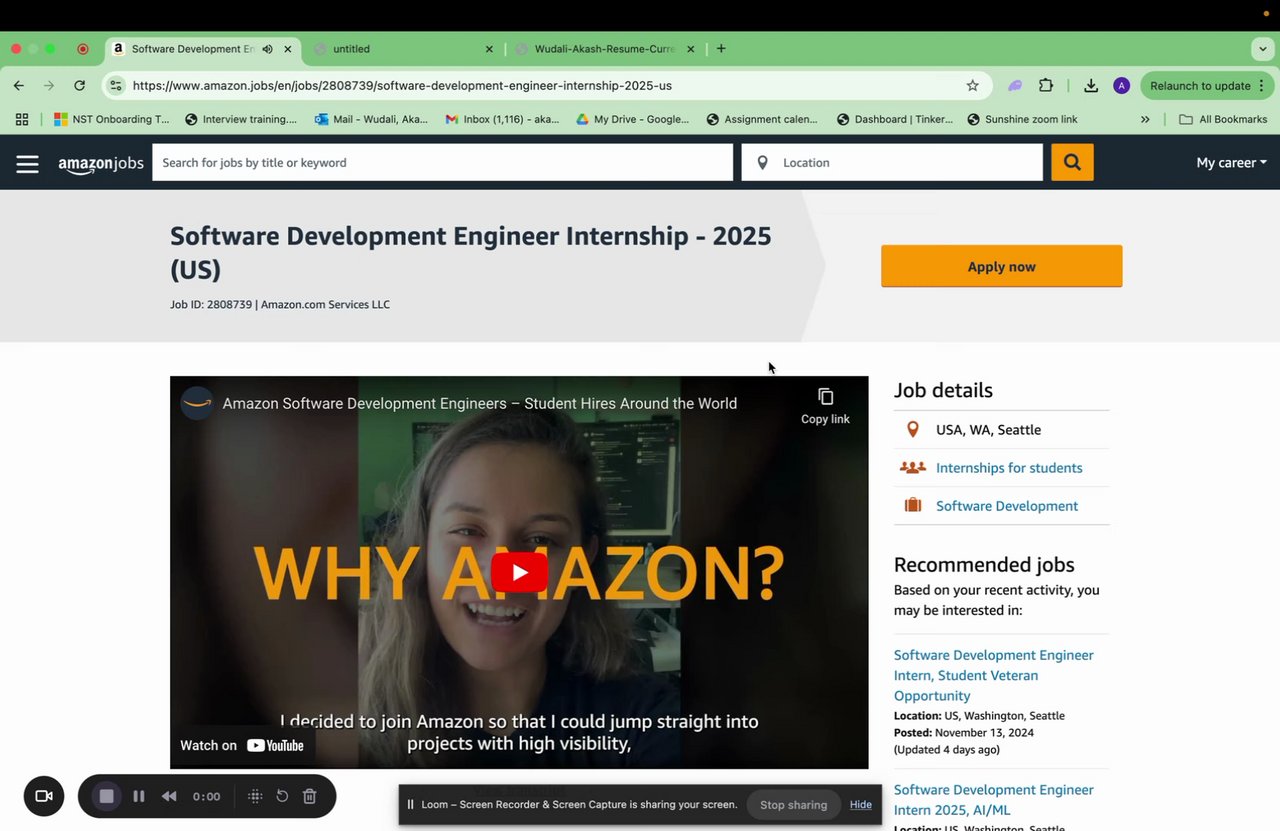Close the Wudali-Akash-Resume tab
This screenshot has height=831, width=1280.
pos(690,48)
